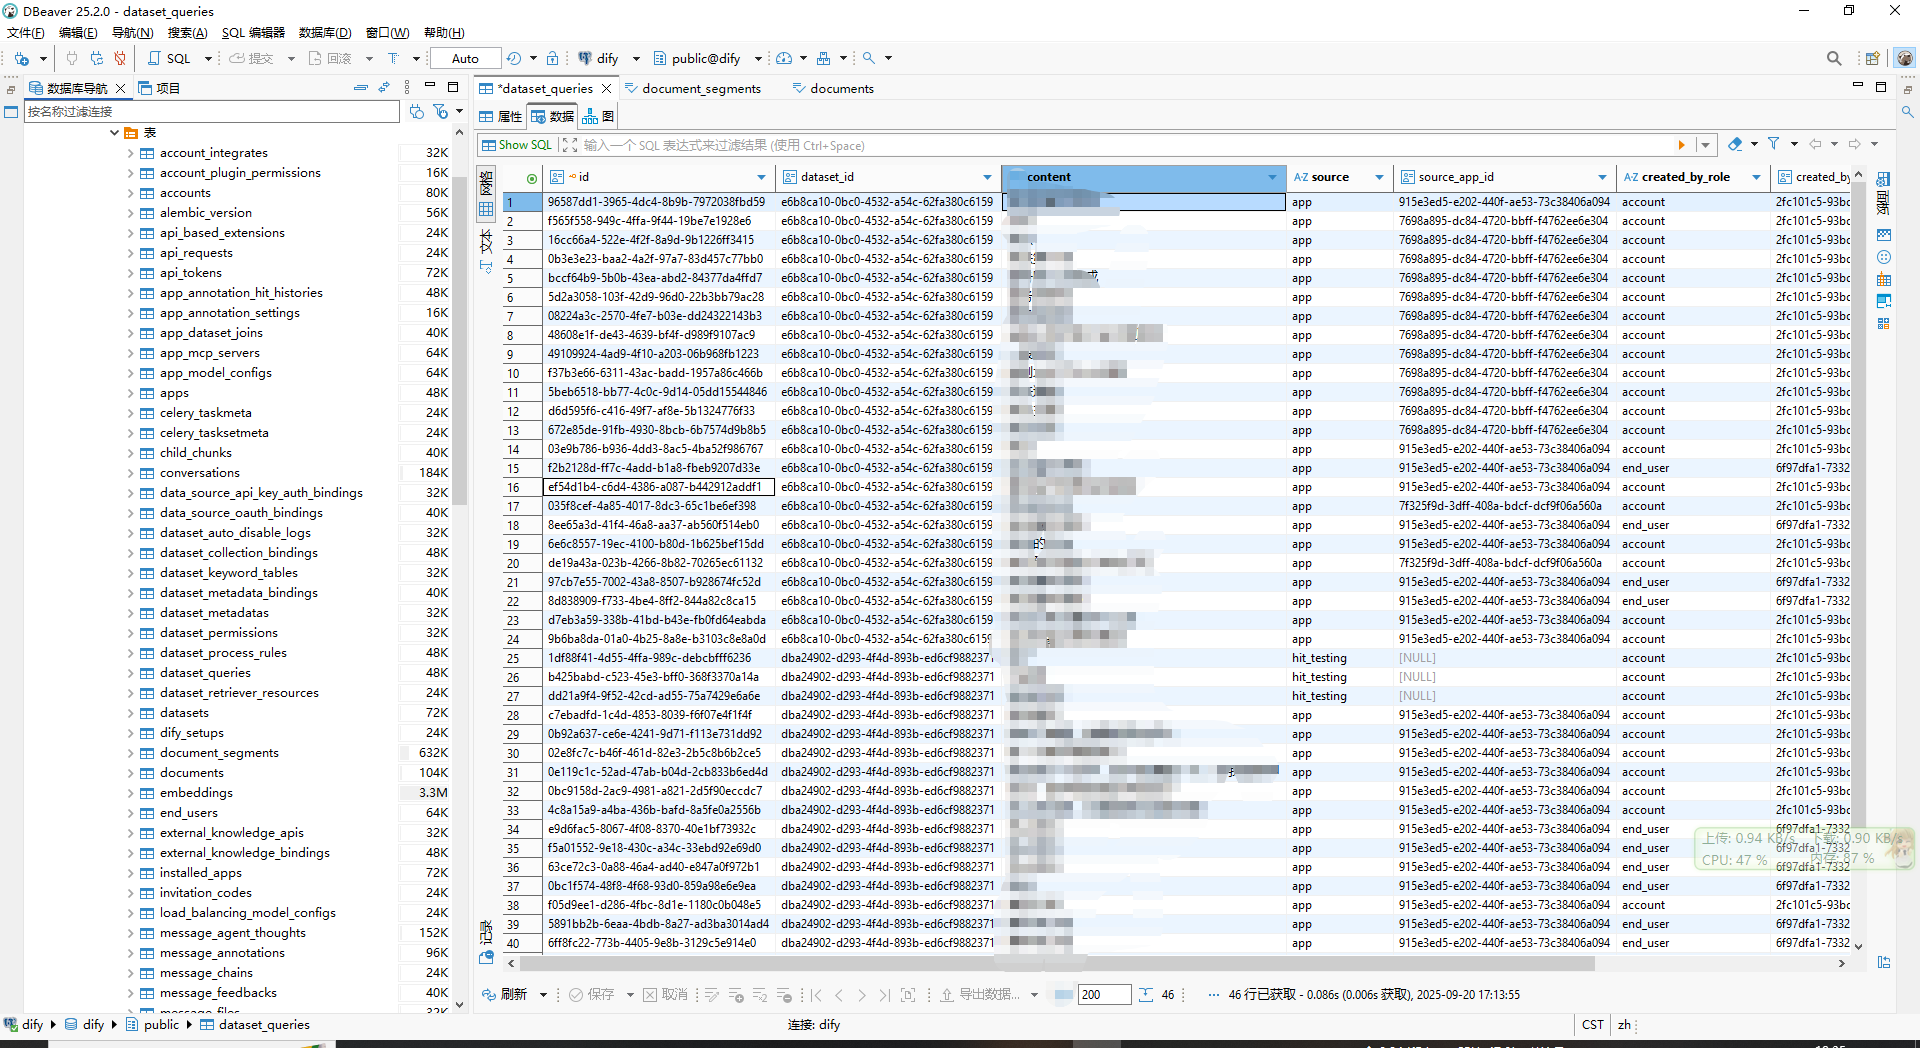This screenshot has height=1048, width=1920.
Task: Open the database search icon on the toolbar
Action: (869, 58)
